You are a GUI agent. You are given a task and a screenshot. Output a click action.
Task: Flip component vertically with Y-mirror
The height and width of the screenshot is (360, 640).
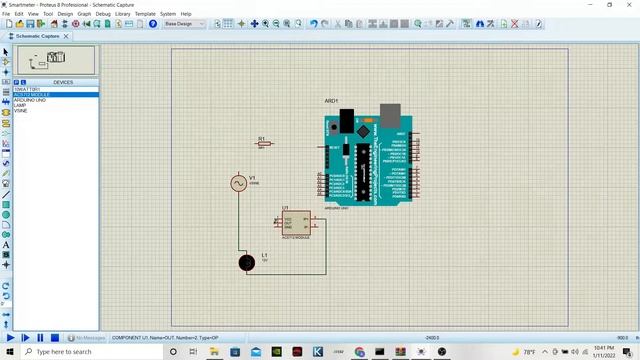[x=6, y=324]
